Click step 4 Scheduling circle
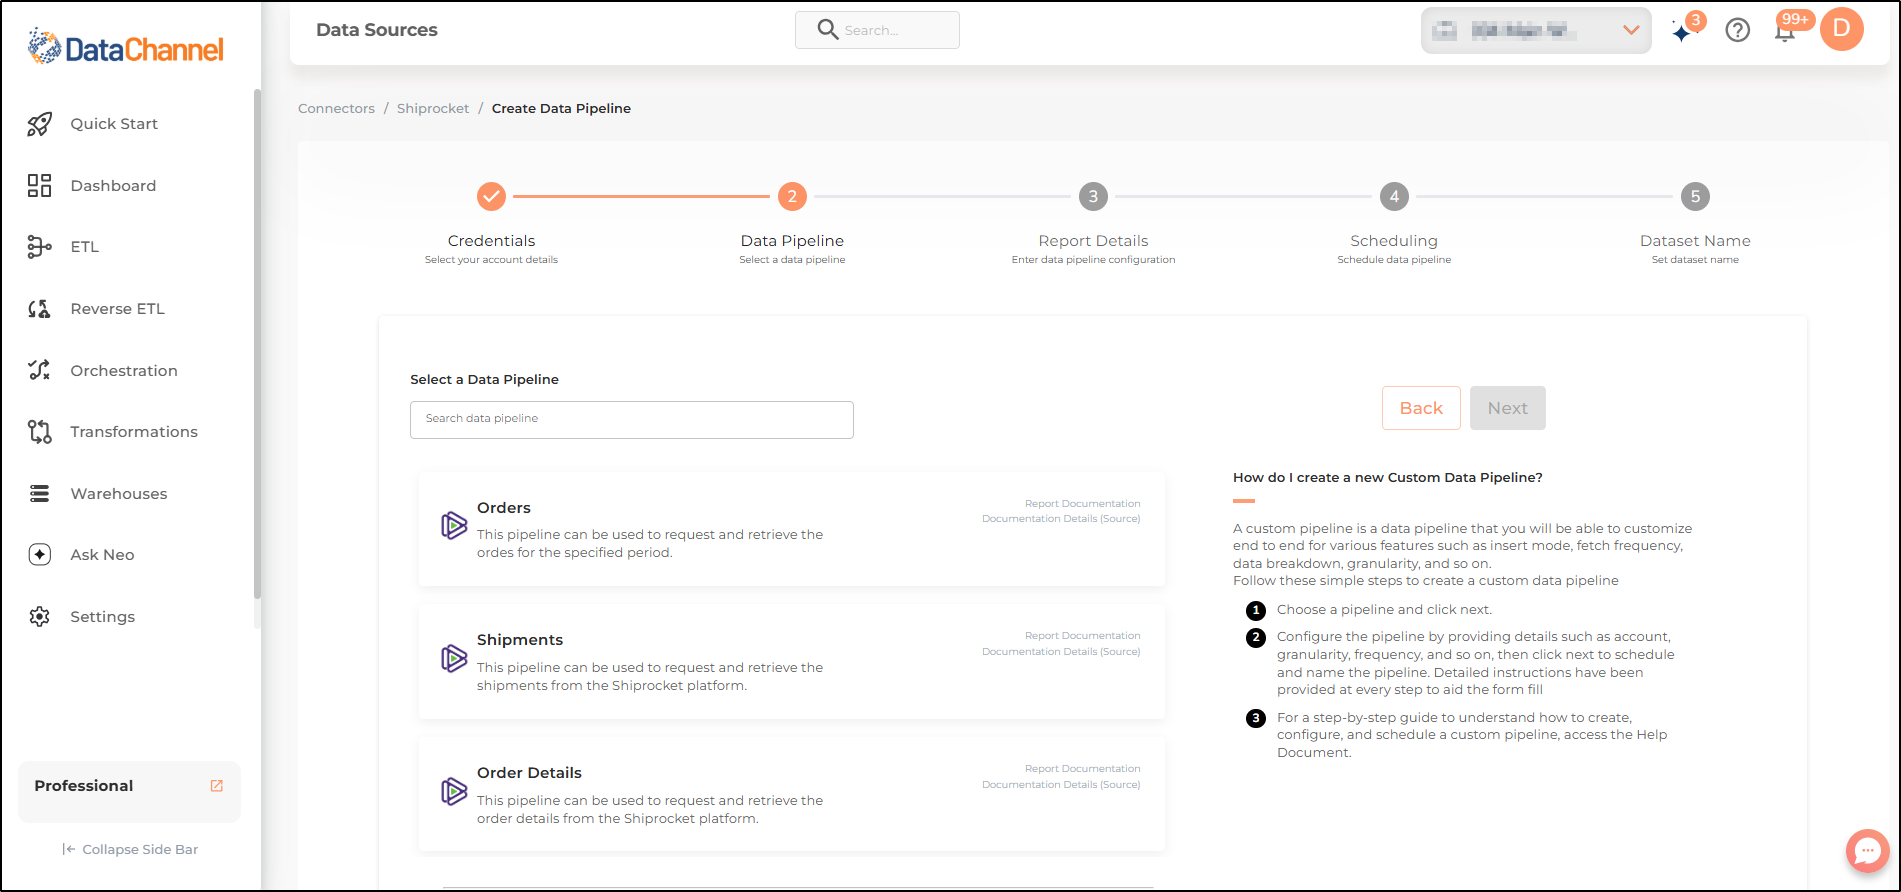This screenshot has height=892, width=1901. click(1394, 196)
